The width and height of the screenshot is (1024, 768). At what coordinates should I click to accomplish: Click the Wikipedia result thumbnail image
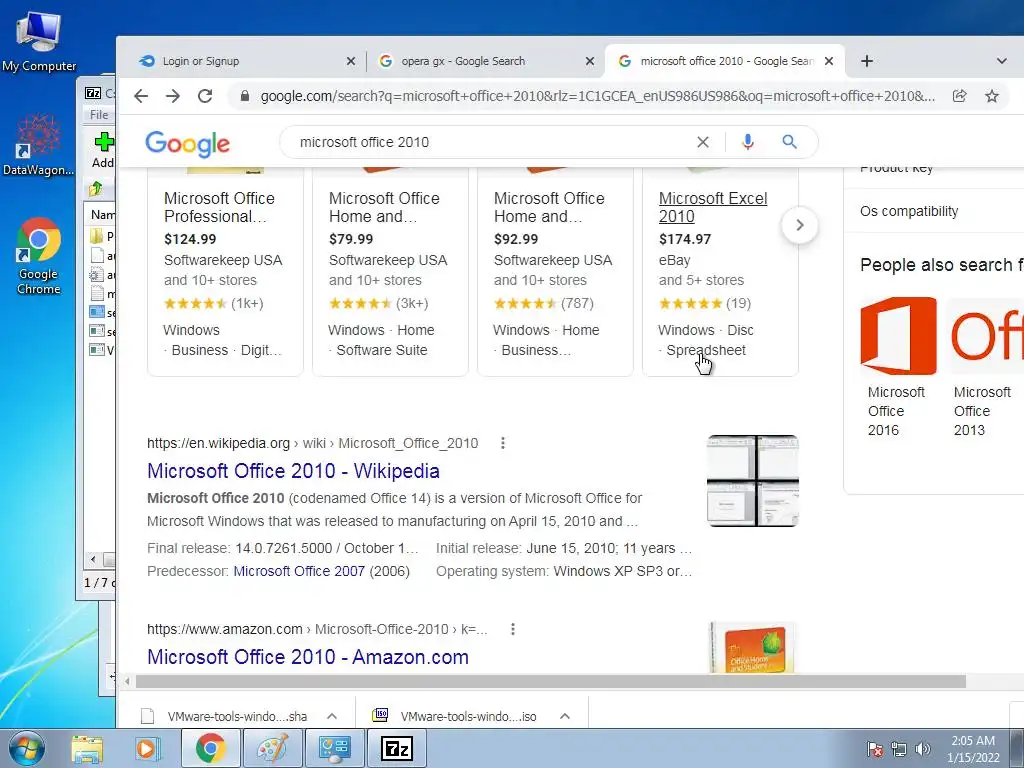click(x=752, y=481)
